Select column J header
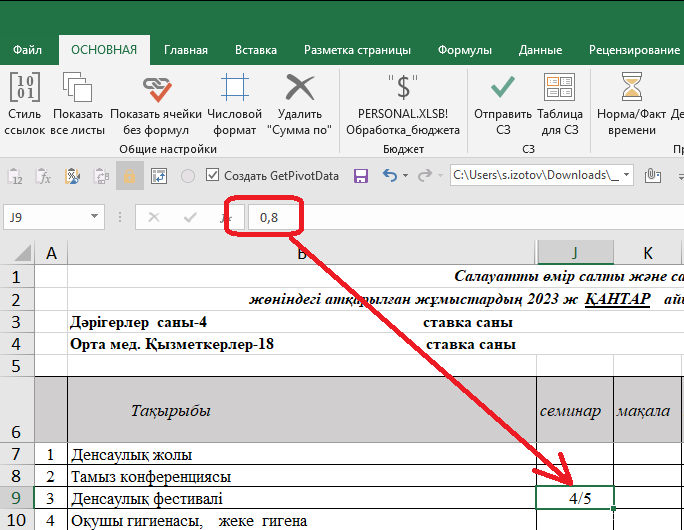The width and height of the screenshot is (684, 530). coord(575,253)
